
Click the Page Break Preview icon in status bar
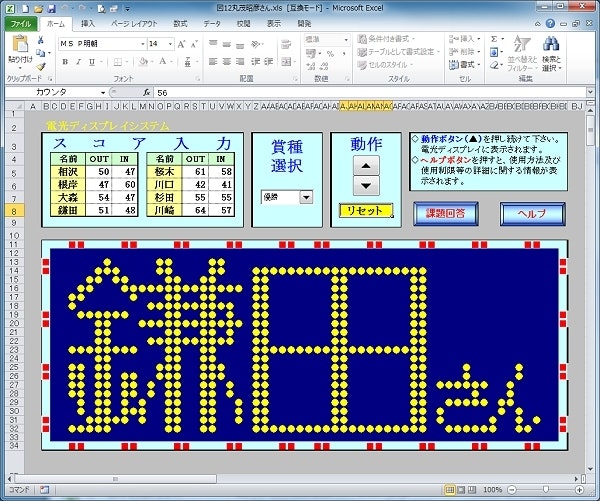pos(472,490)
